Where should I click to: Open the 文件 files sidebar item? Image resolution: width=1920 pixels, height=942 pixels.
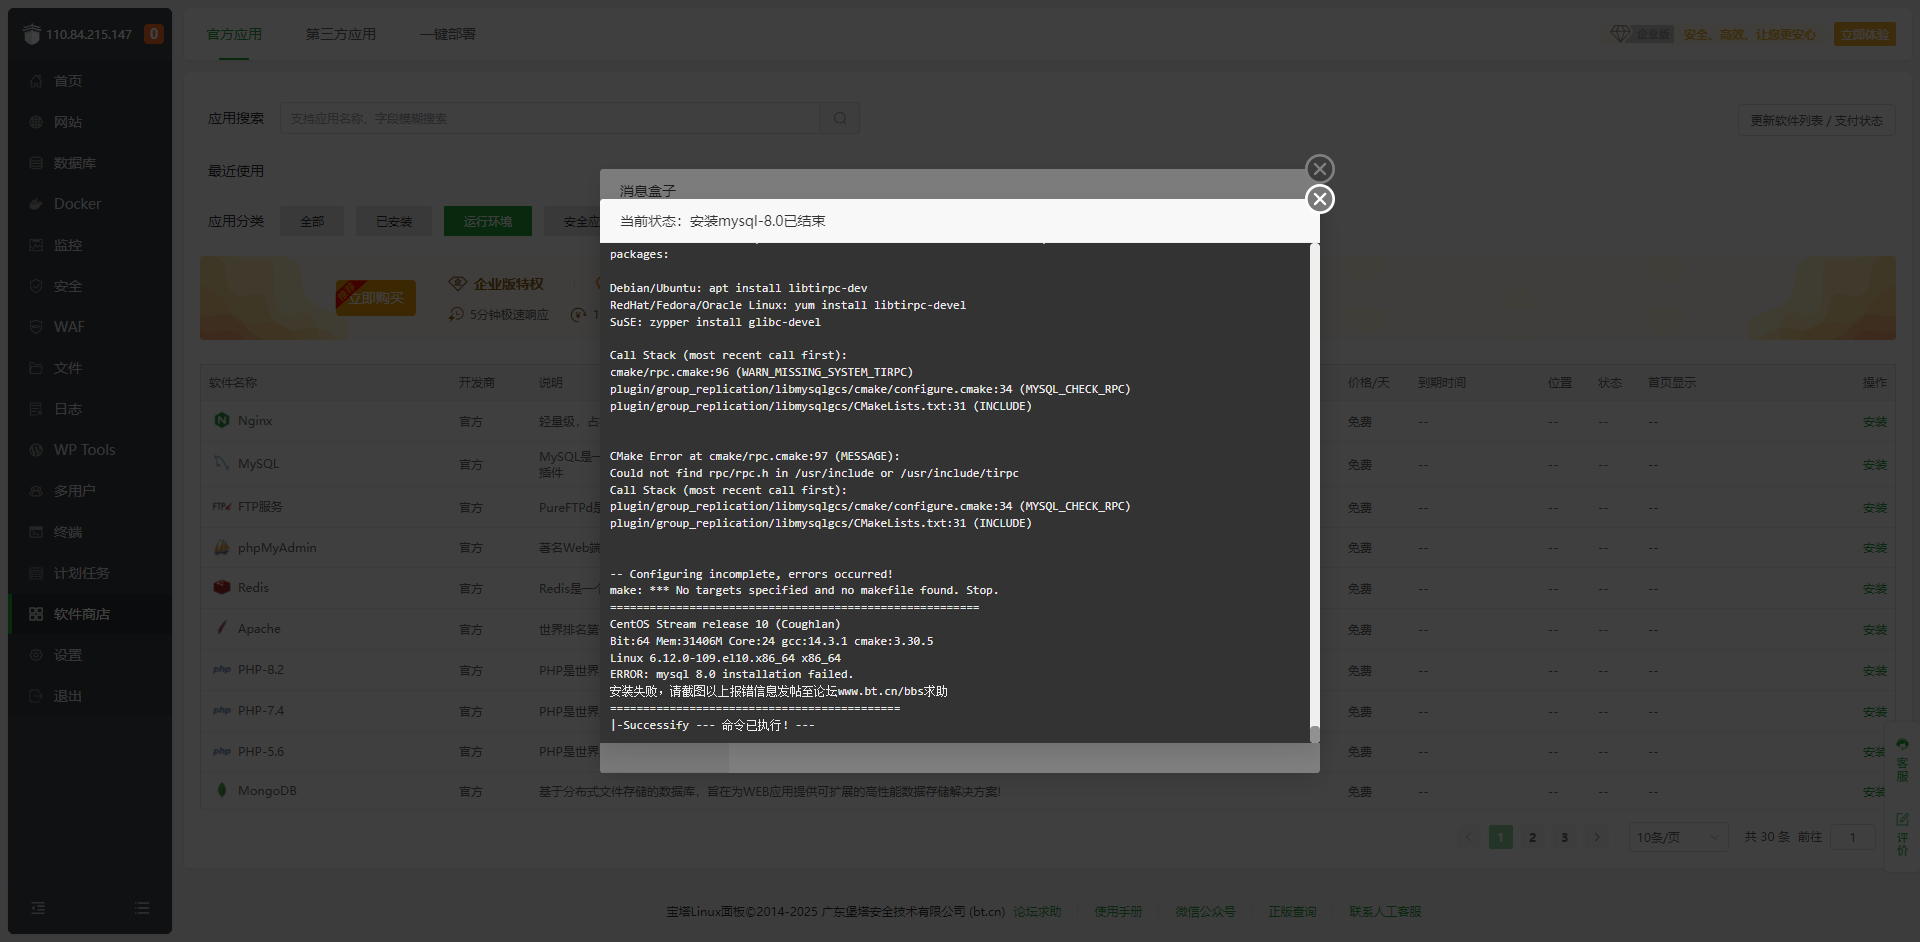click(x=90, y=368)
